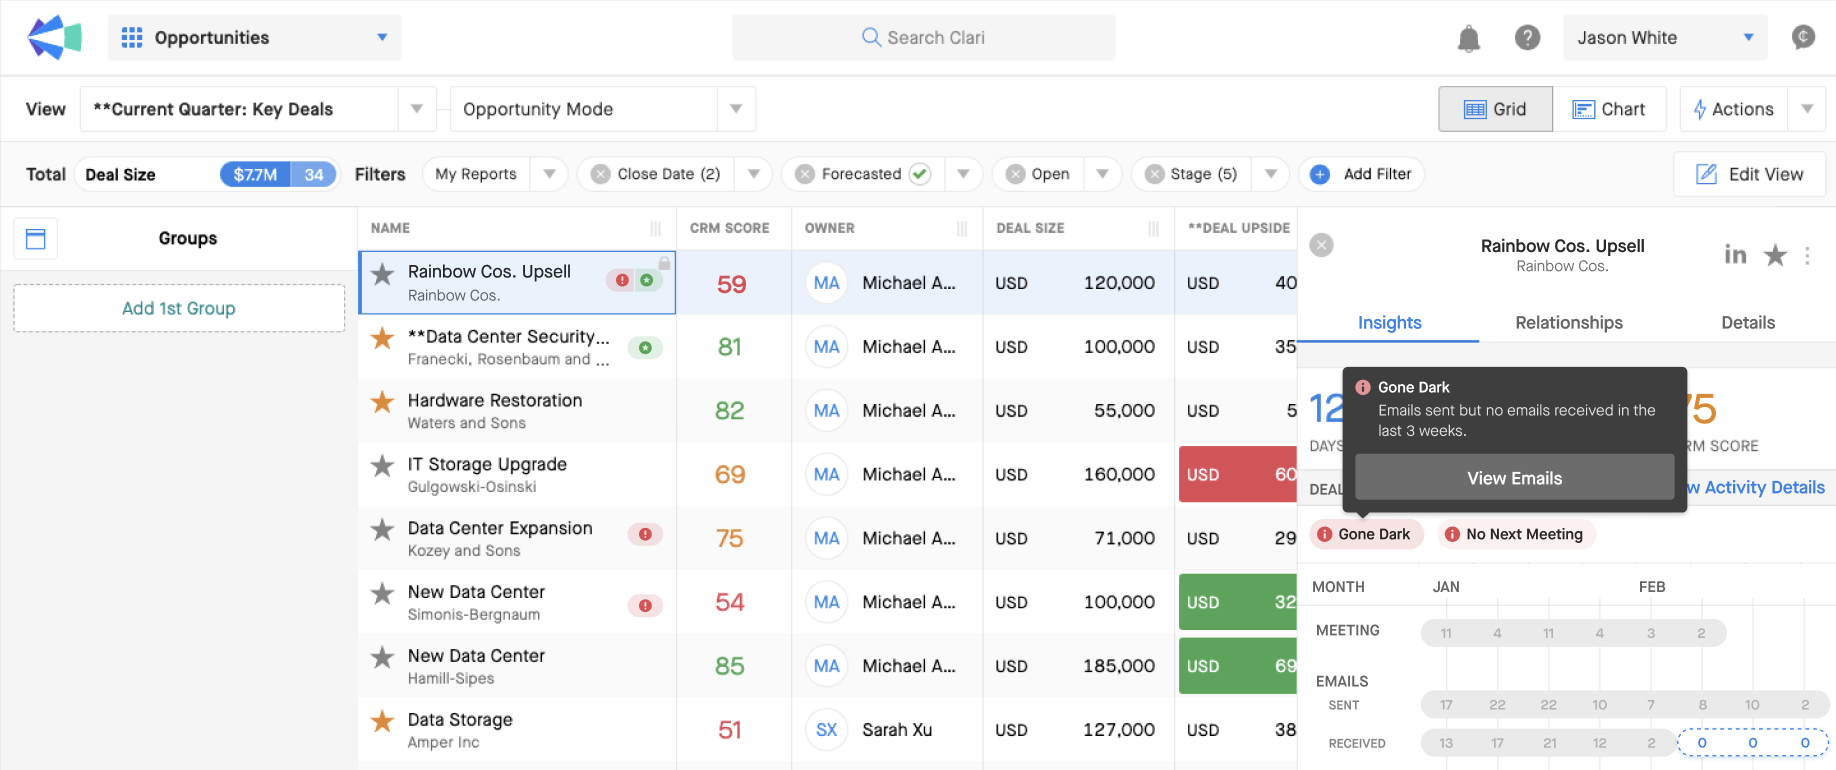The height and width of the screenshot is (770, 1836).
Task: Click the lock icon on Rainbow Cos. Upsell
Action: click(664, 263)
